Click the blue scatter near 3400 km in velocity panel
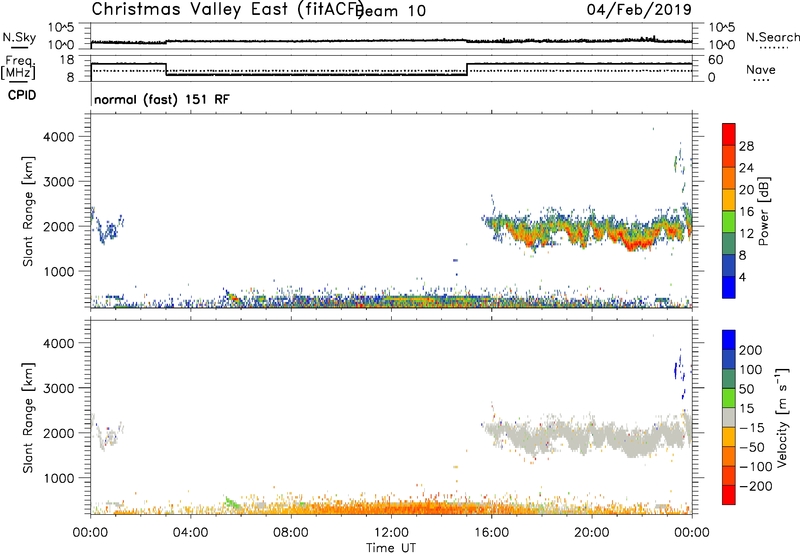Viewport: 800px width, 554px height. tap(678, 368)
